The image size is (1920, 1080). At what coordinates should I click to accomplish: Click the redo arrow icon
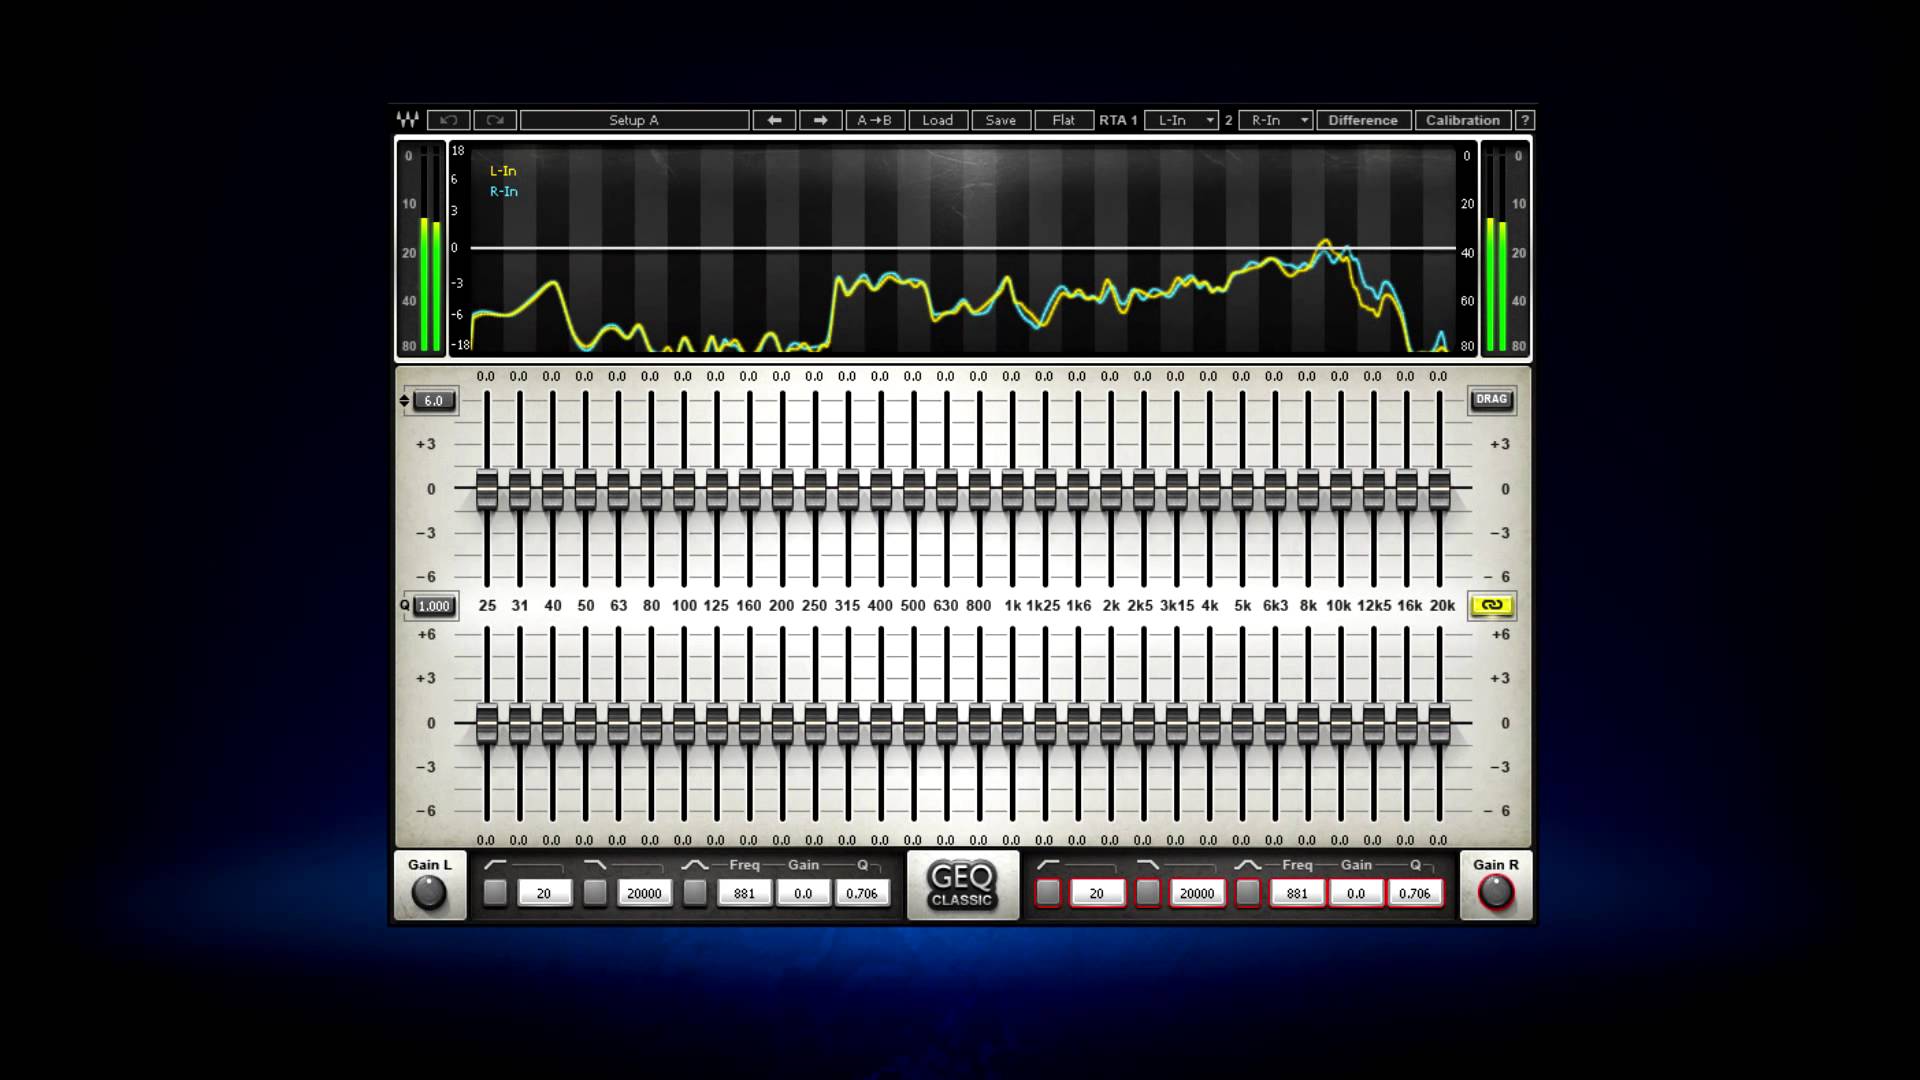(x=495, y=120)
